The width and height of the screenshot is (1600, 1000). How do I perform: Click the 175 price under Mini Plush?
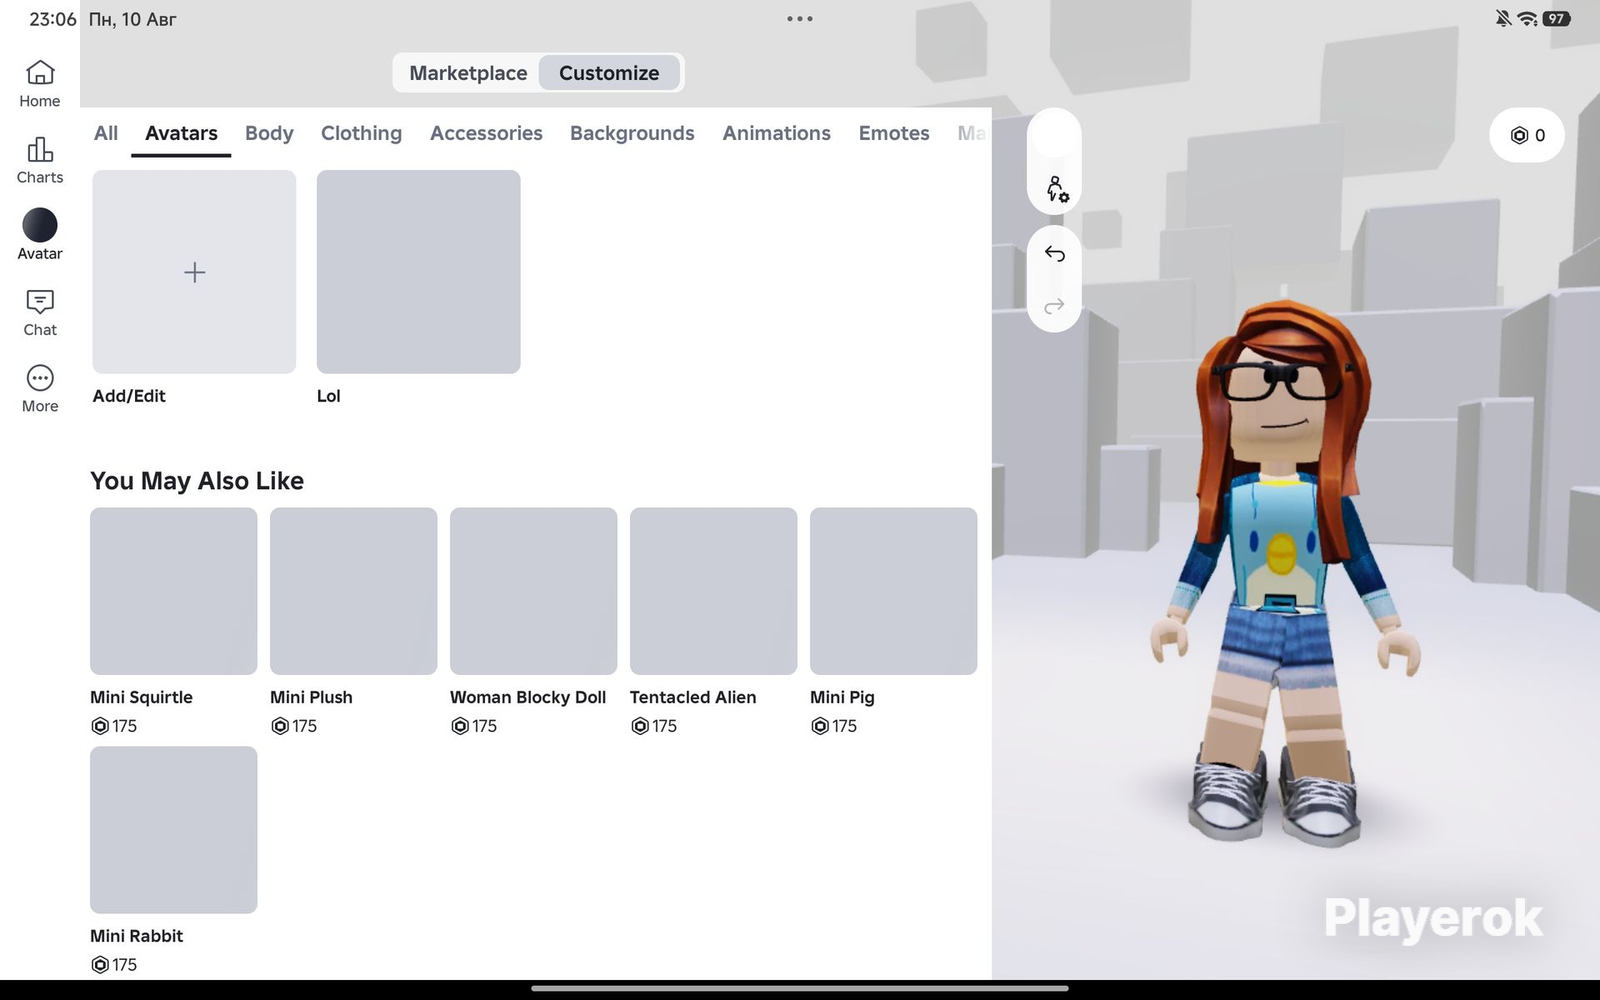click(304, 726)
